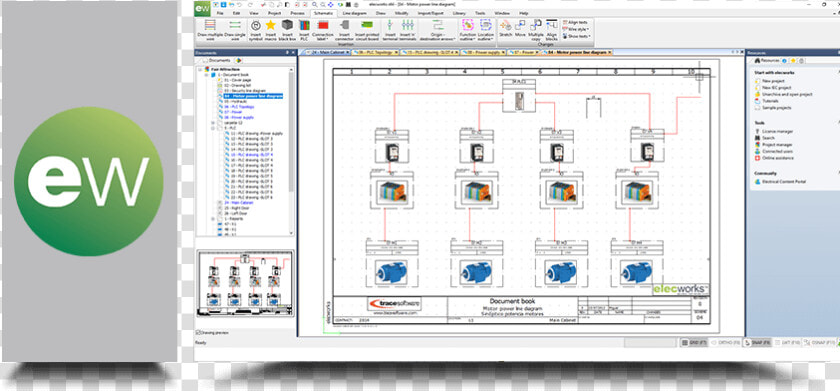This screenshot has height=391, width=840.
Task: Open the Tutorials link
Action: click(770, 101)
